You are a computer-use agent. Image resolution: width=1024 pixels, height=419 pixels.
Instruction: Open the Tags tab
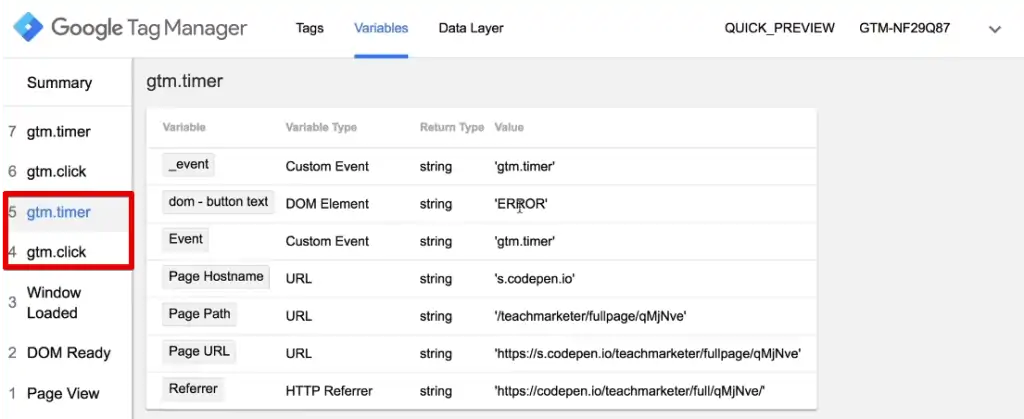click(310, 28)
